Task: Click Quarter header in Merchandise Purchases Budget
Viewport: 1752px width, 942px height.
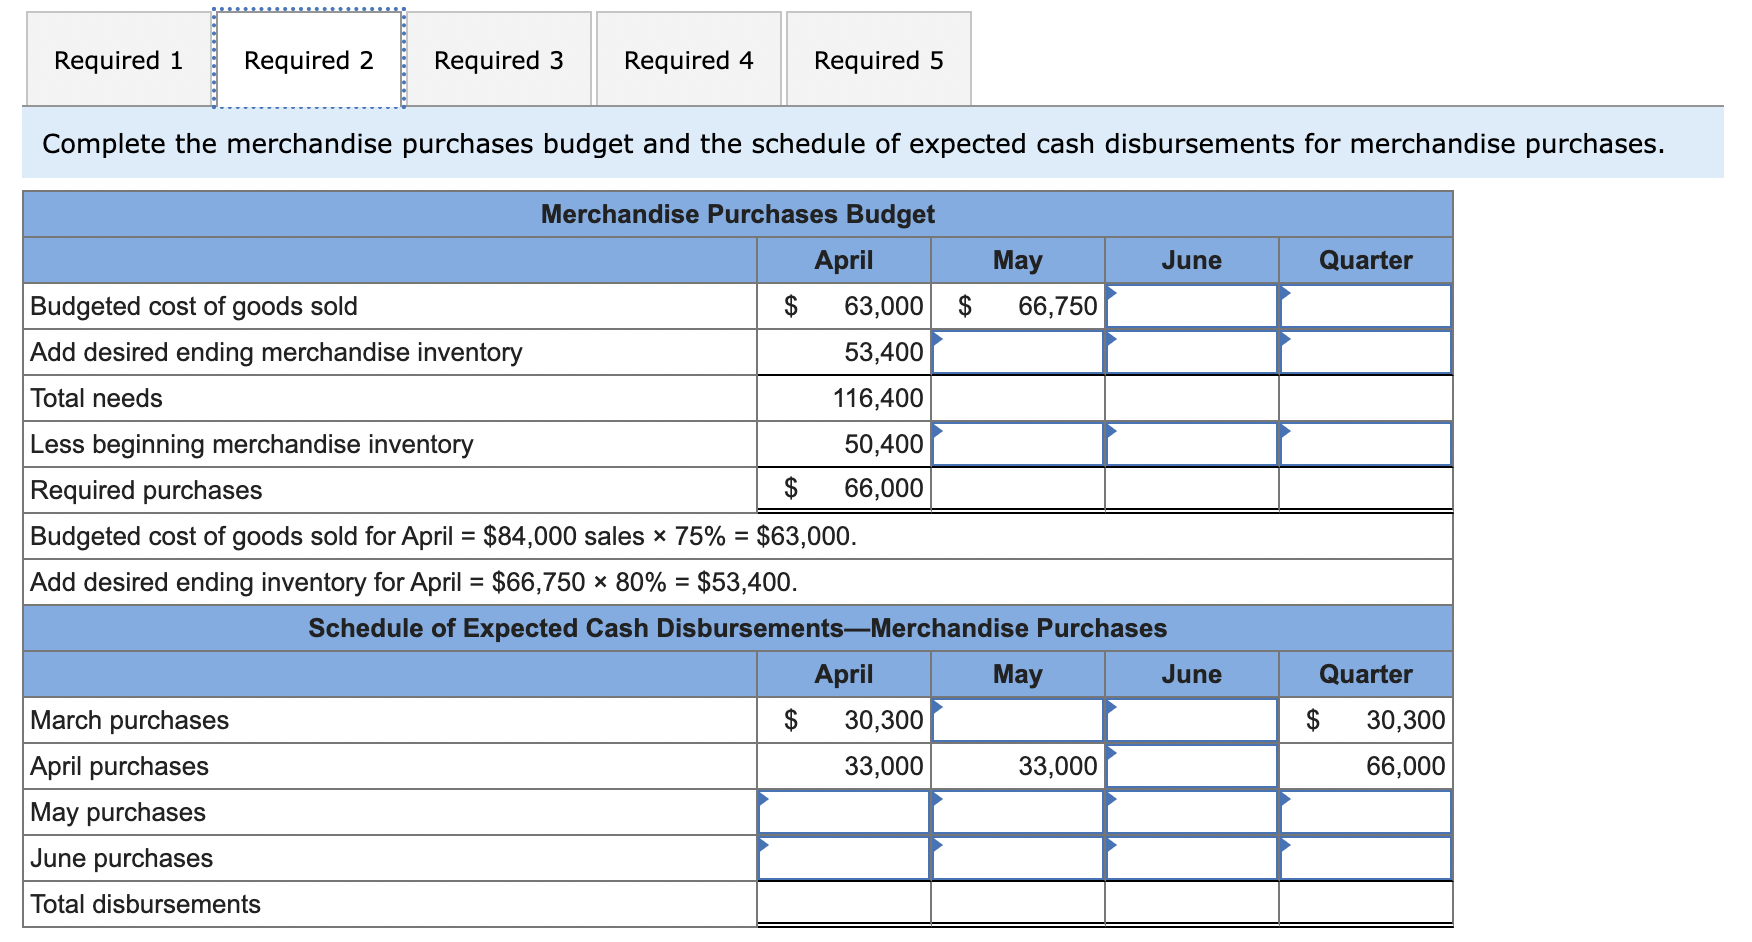Action: [1366, 260]
